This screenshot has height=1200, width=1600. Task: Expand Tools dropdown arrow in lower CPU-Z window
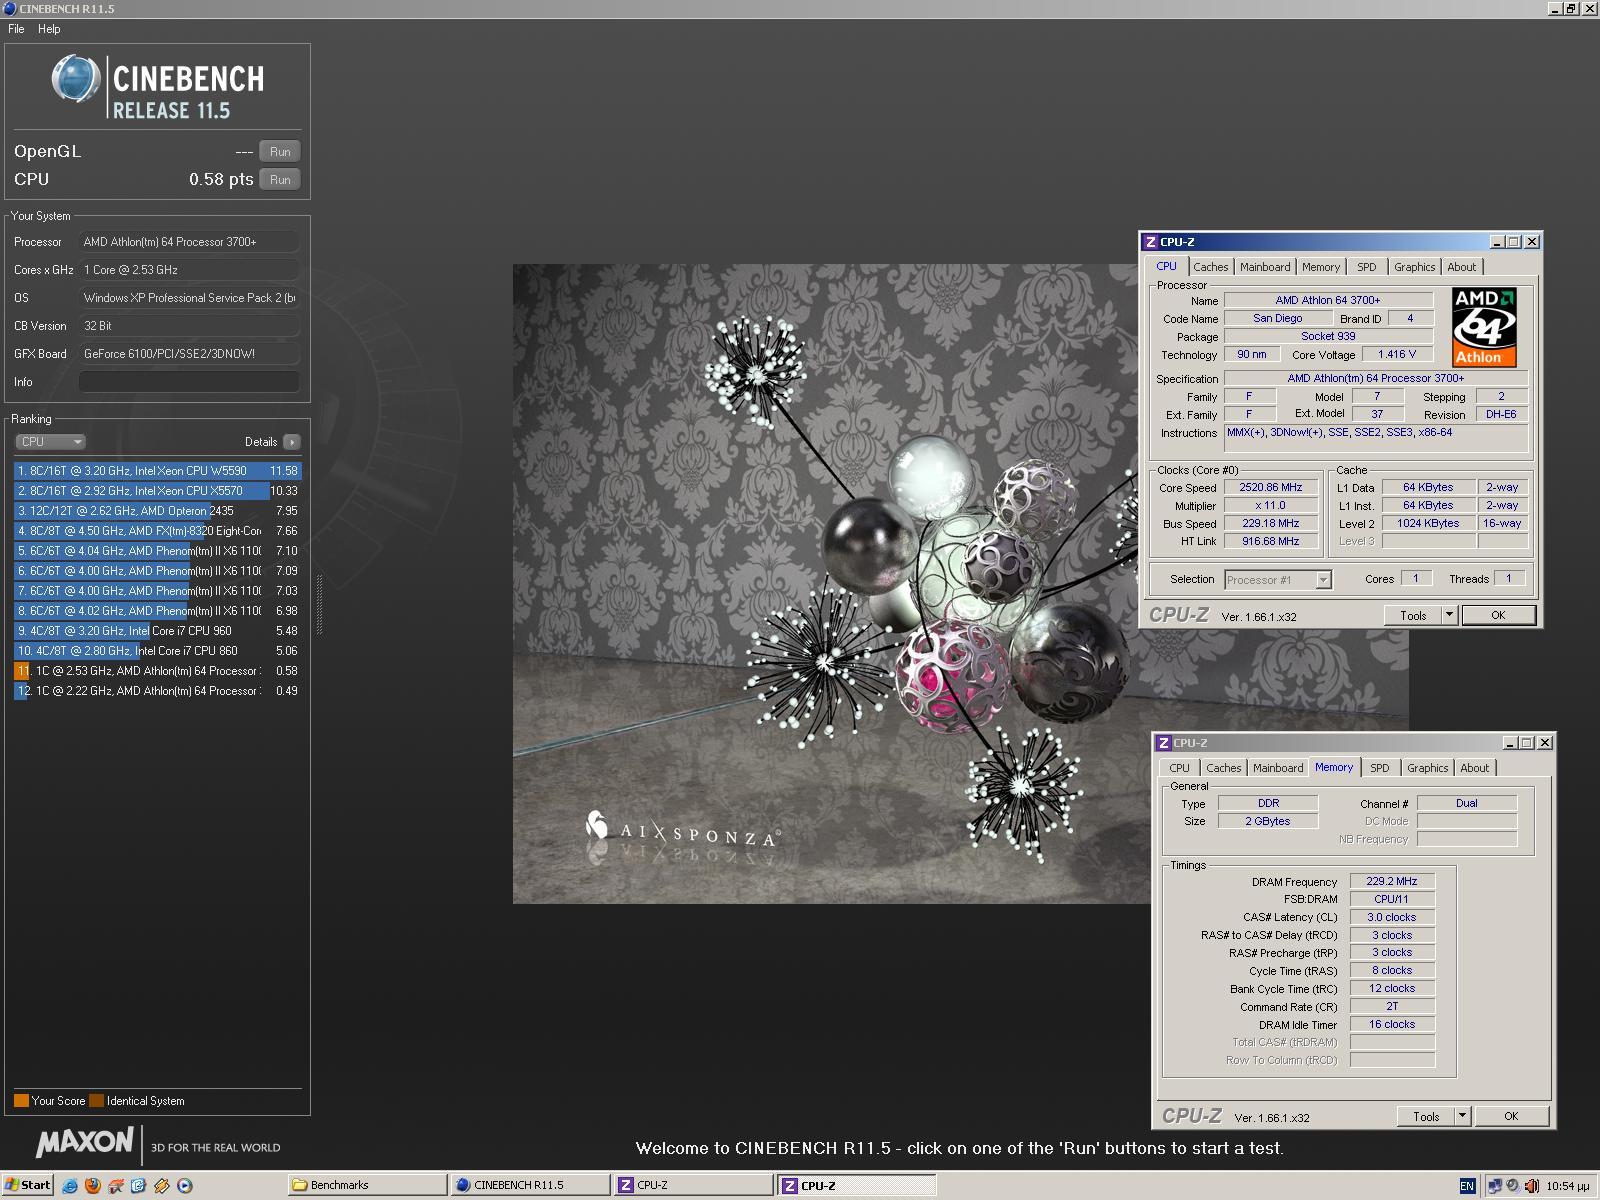pyautogui.click(x=1462, y=1116)
